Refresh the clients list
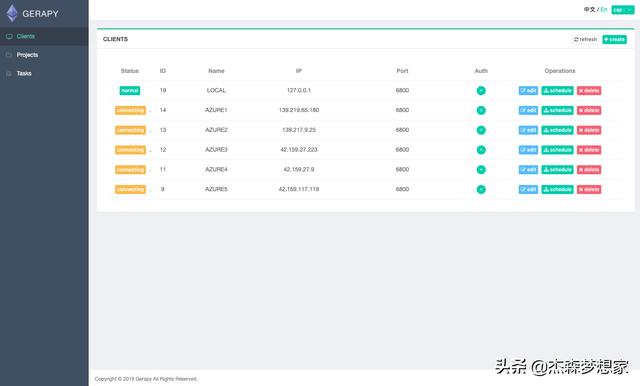 click(585, 39)
